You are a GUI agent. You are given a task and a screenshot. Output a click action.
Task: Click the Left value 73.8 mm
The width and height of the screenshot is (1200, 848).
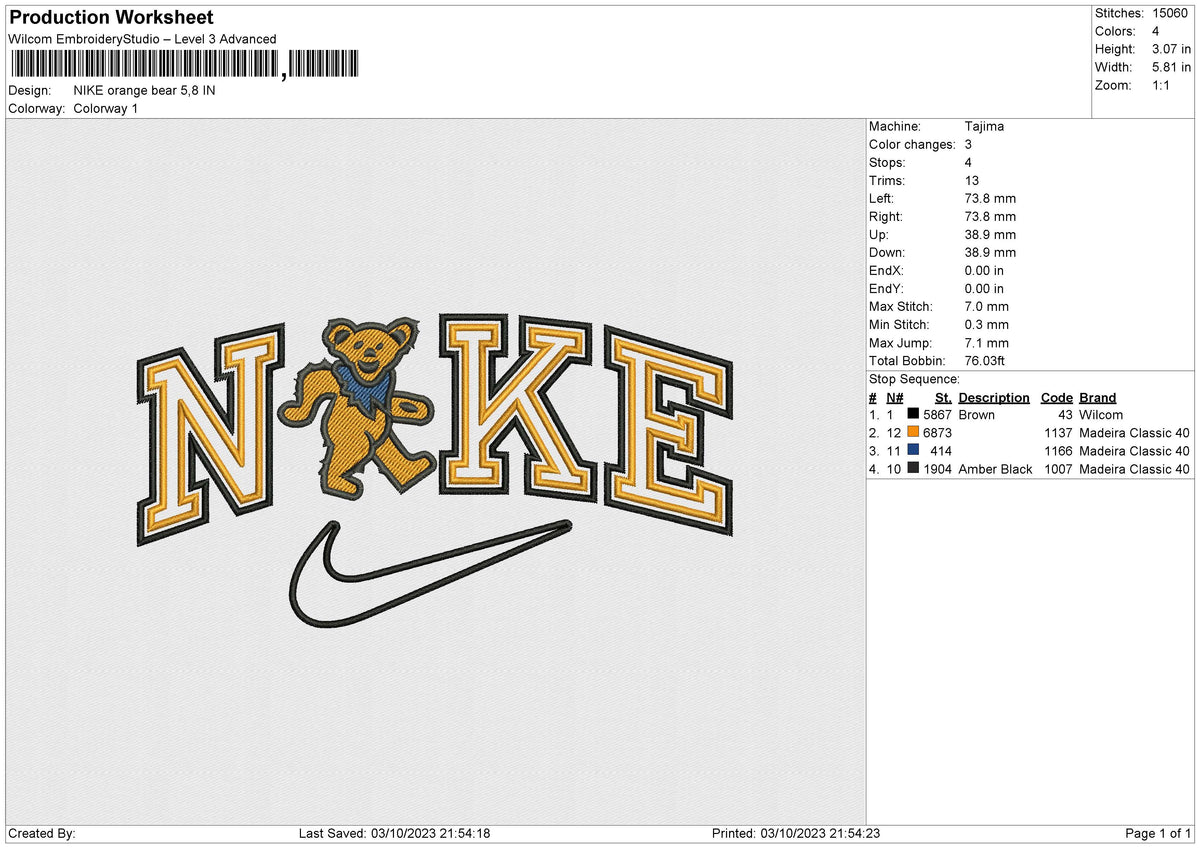[x=990, y=199]
